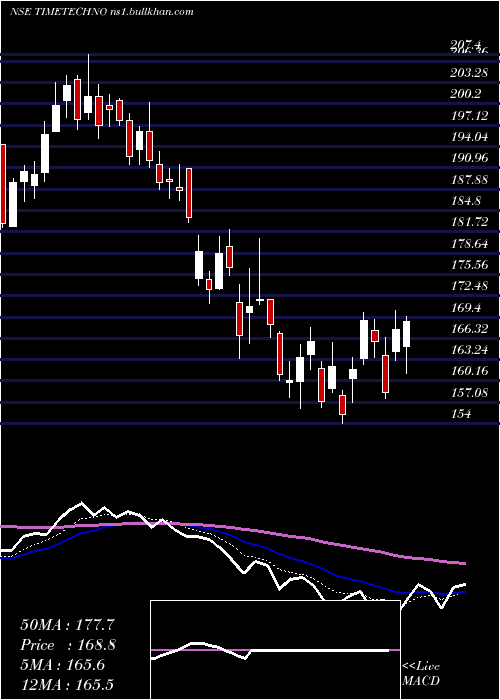Click the 169.4 price axis label

tap(466, 308)
